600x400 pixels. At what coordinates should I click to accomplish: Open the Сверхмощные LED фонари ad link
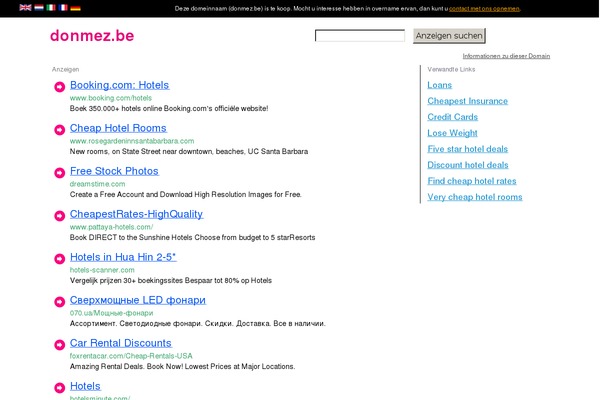click(x=138, y=300)
